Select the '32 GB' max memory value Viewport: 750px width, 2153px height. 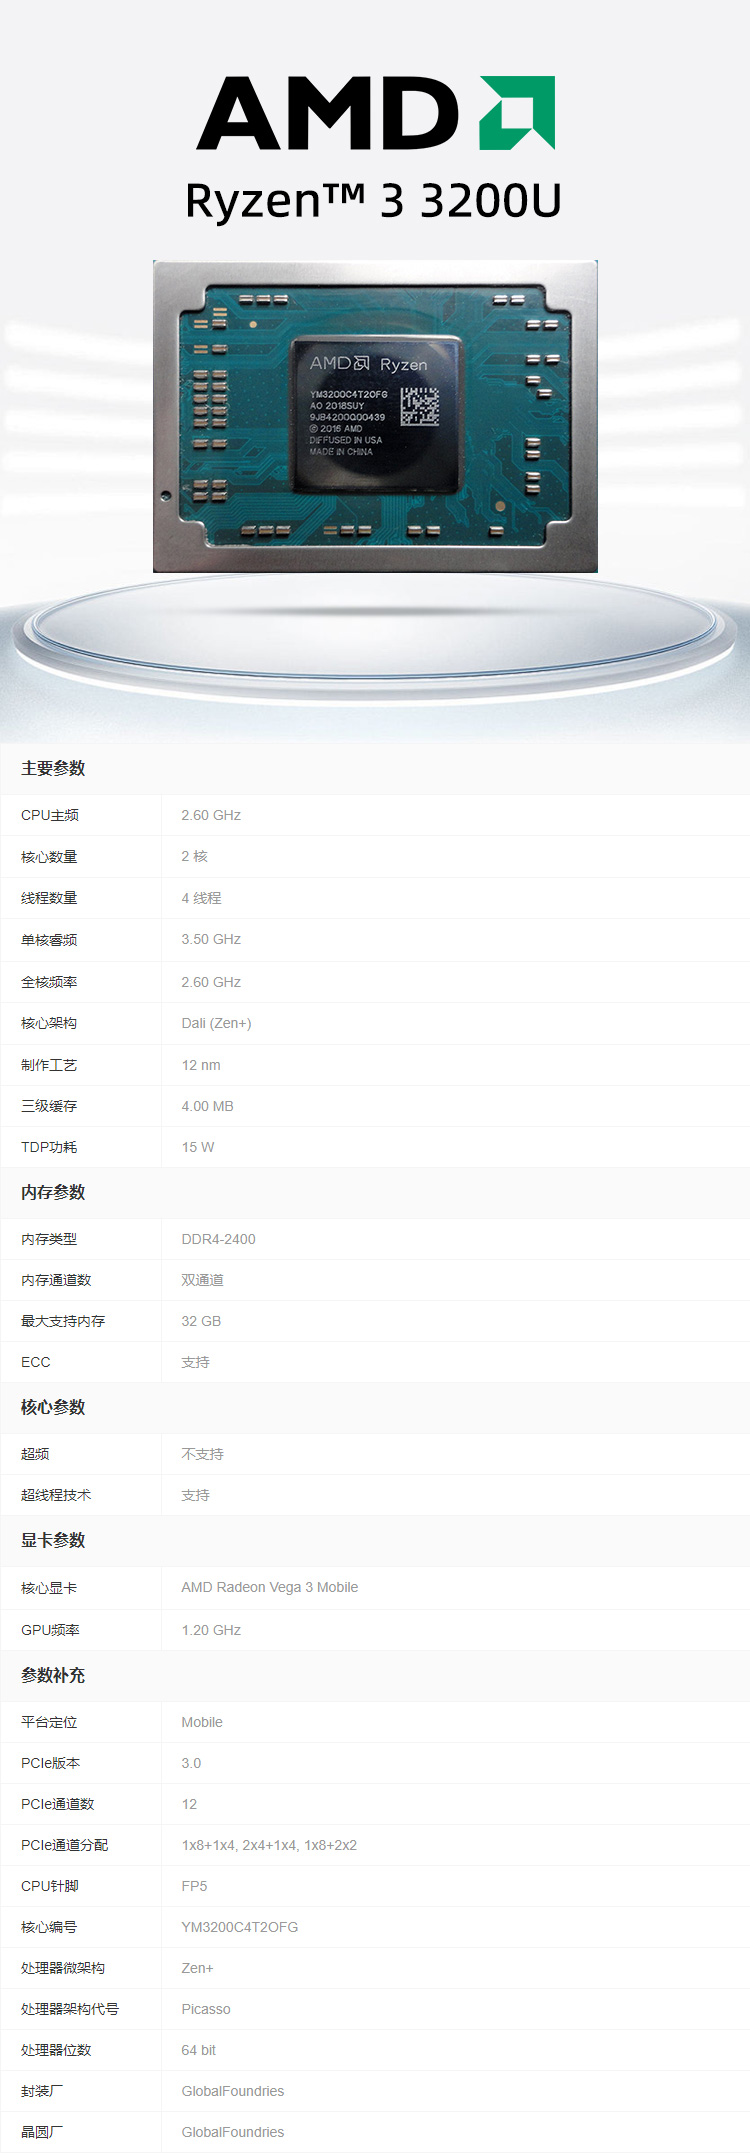[x=201, y=1321]
